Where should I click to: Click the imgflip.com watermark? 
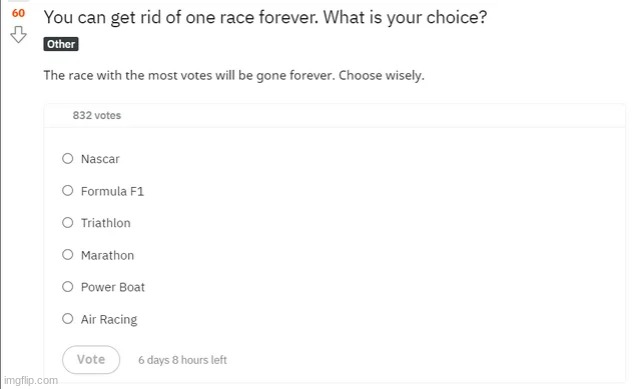pyautogui.click(x=31, y=380)
